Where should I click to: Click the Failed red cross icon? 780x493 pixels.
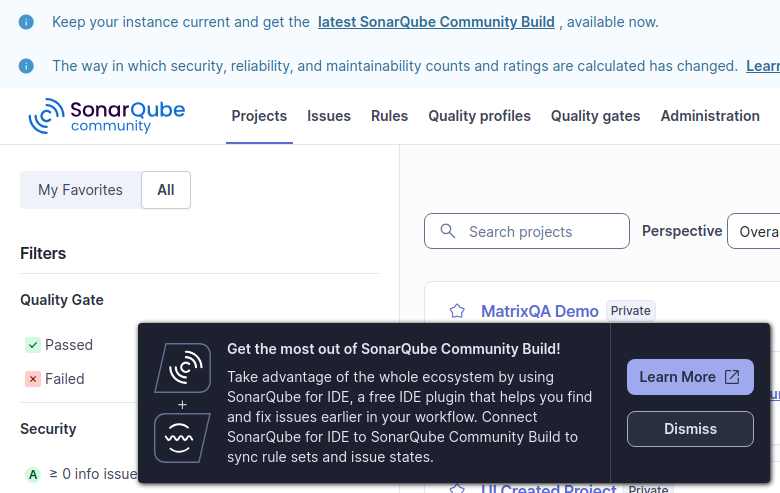pyautogui.click(x=33, y=379)
